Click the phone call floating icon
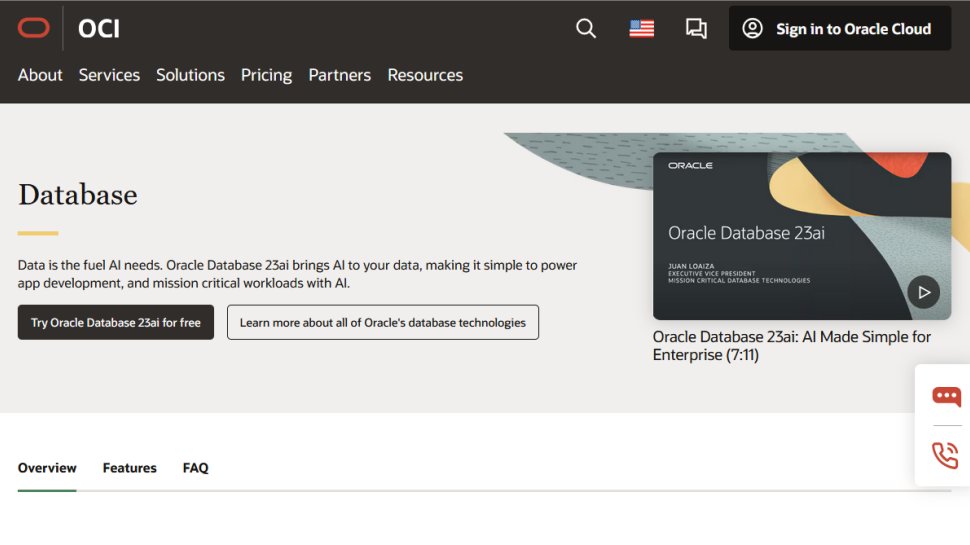Image resolution: width=970 pixels, height=545 pixels. click(945, 455)
